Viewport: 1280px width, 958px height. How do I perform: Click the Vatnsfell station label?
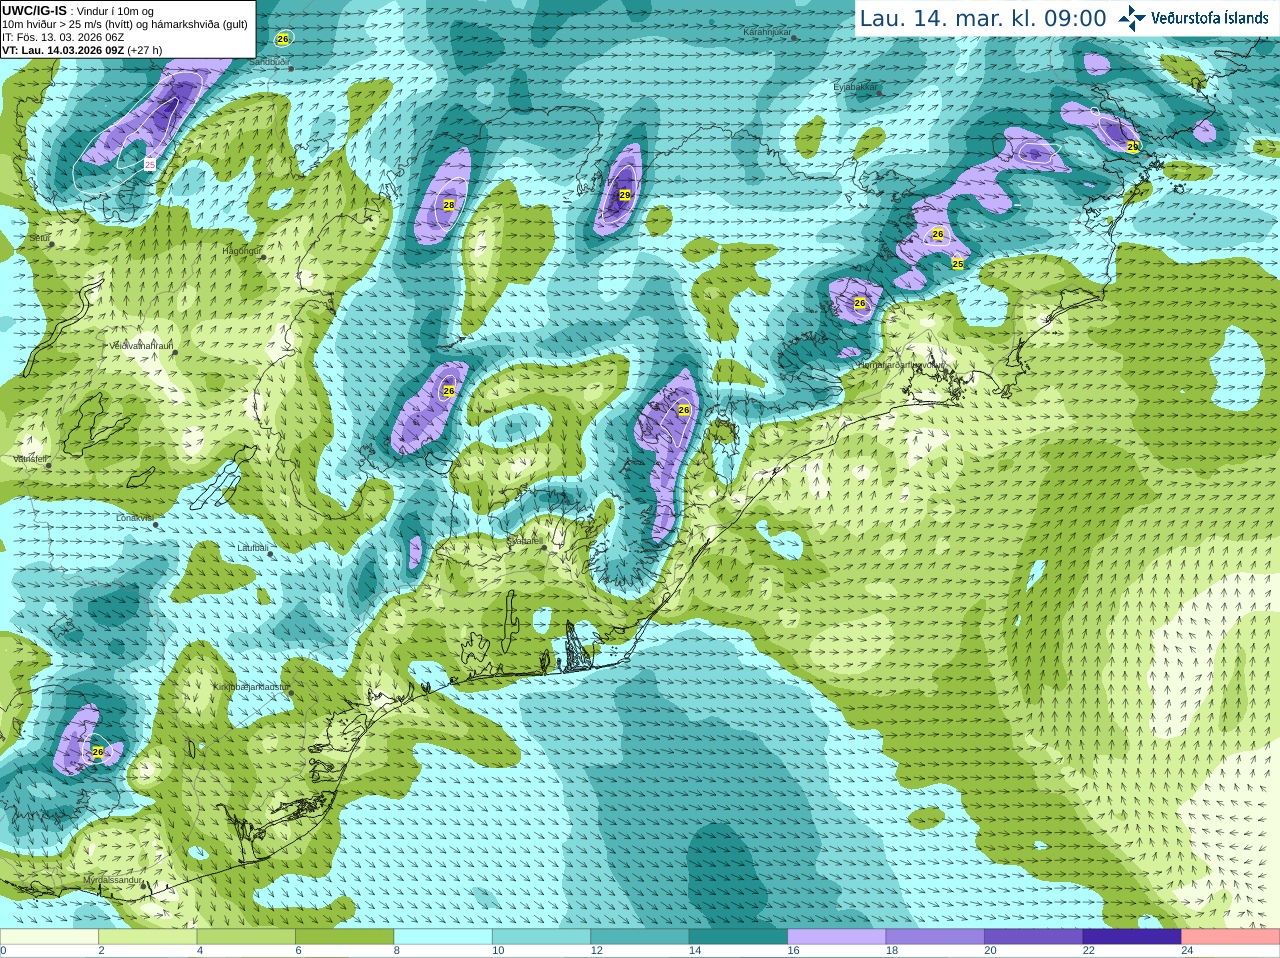coord(31,459)
